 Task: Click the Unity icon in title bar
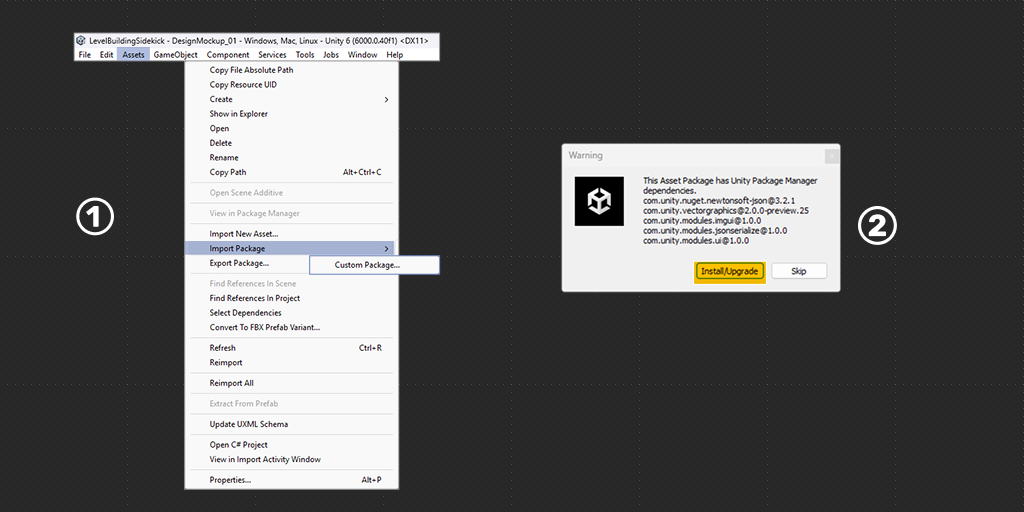pyautogui.click(x=82, y=40)
